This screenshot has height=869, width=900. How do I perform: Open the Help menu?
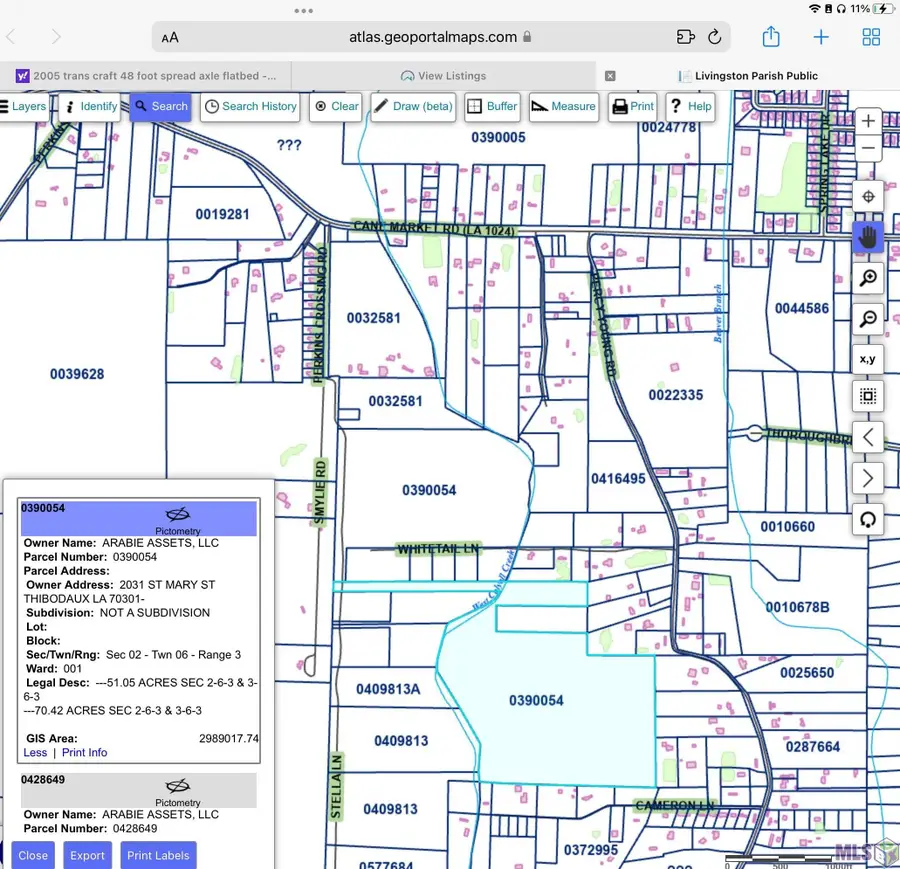[x=690, y=106]
